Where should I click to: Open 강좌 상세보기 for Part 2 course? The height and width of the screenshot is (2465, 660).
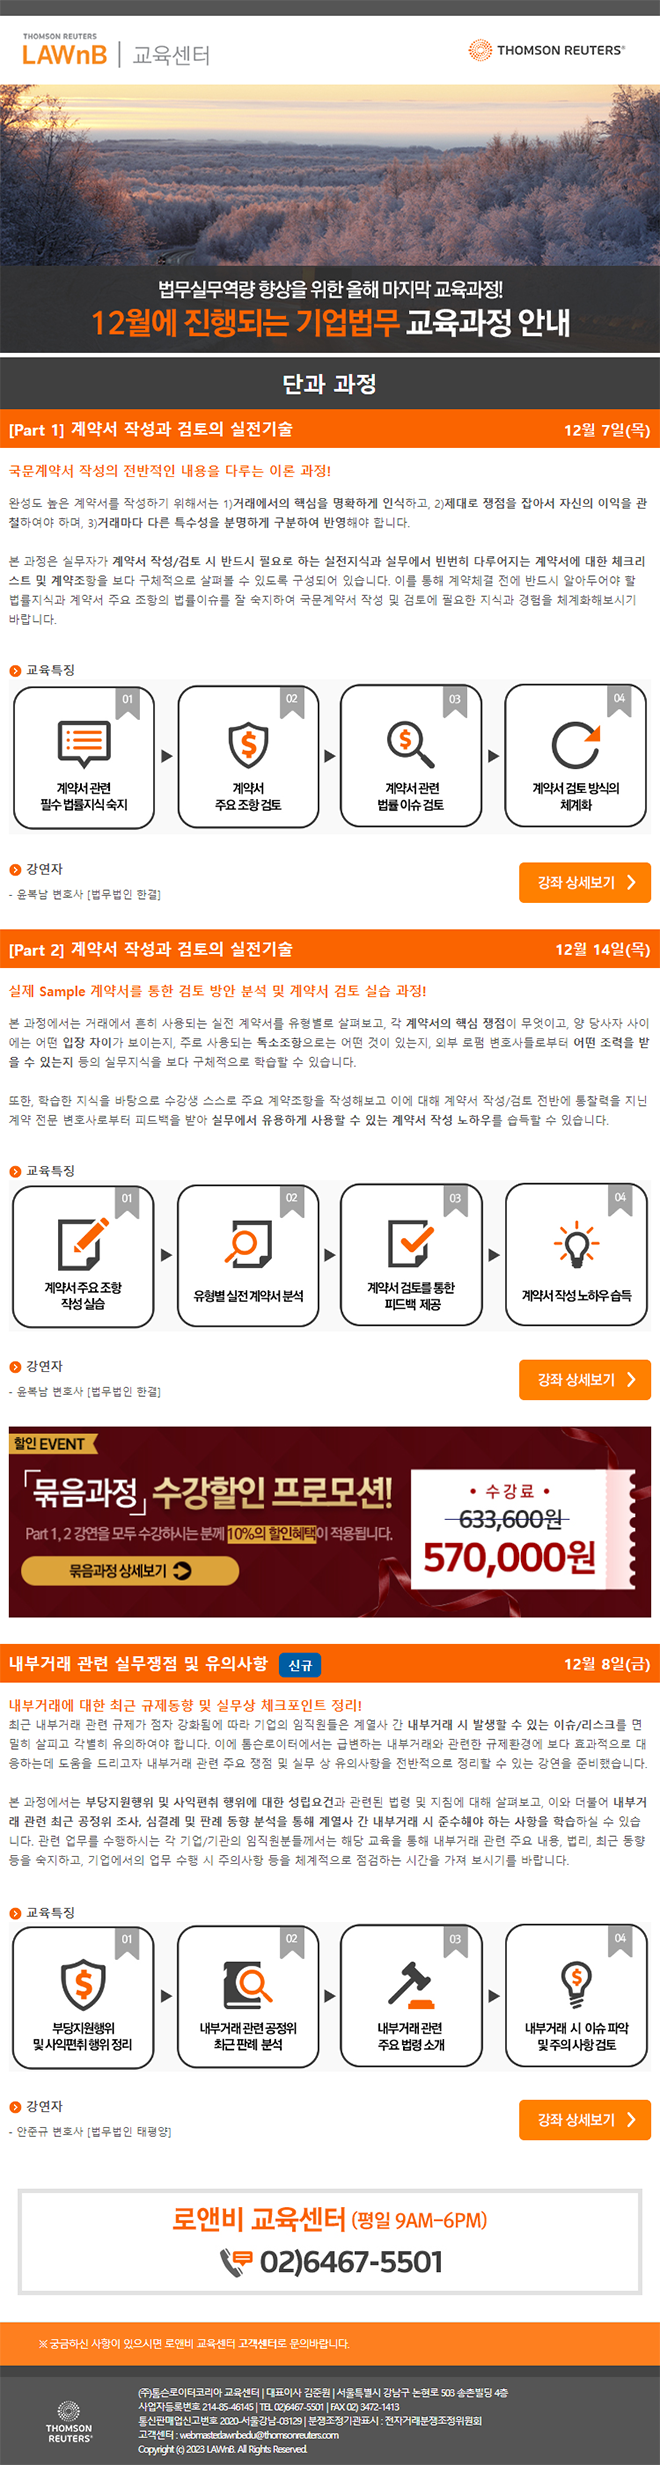point(585,1379)
